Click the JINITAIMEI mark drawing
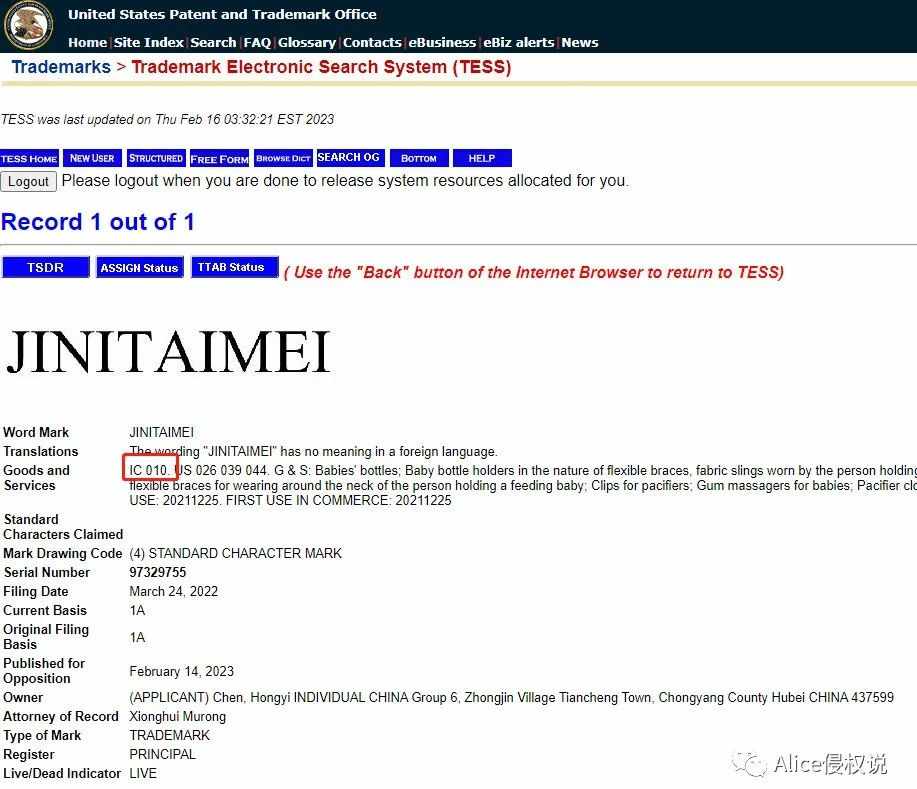917x789 pixels. 168,352
